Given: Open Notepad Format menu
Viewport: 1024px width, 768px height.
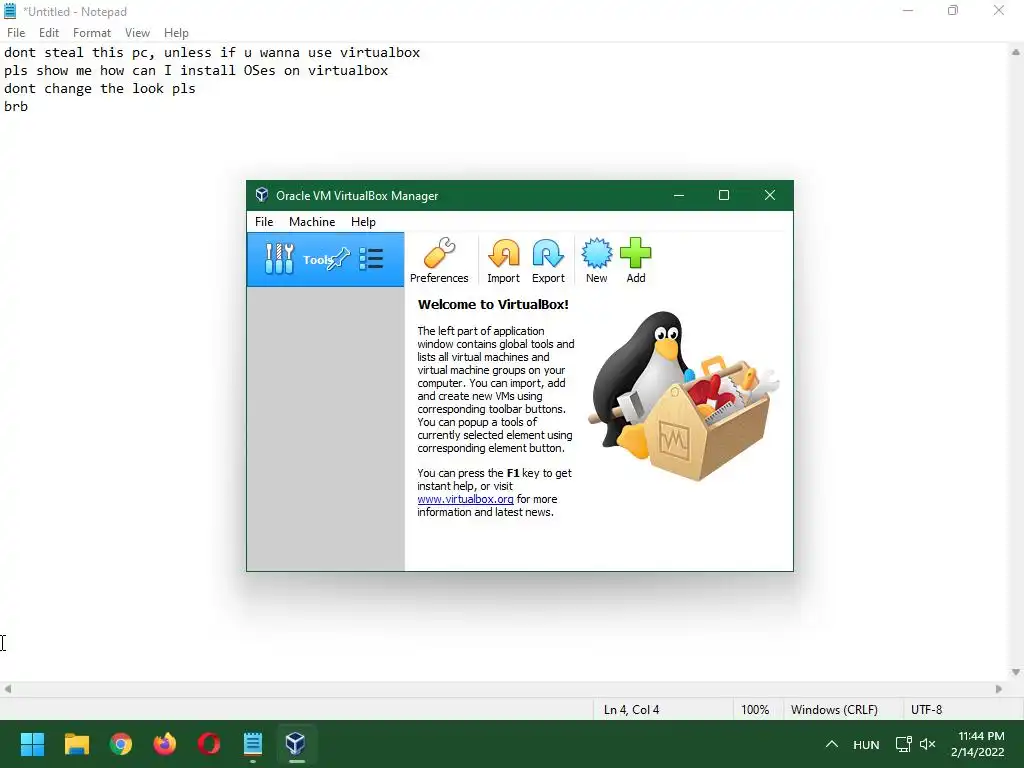Looking at the screenshot, I should point(91,33).
